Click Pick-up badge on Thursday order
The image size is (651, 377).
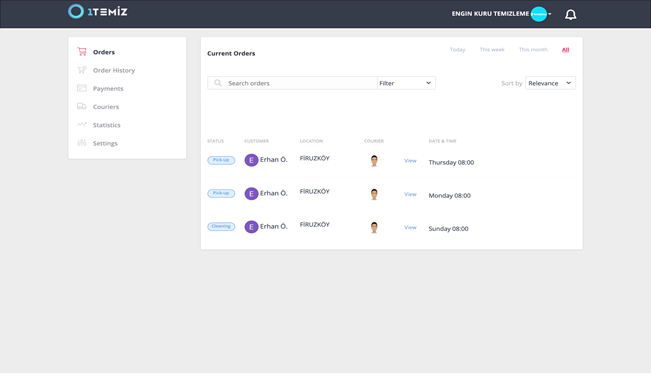coord(221,160)
